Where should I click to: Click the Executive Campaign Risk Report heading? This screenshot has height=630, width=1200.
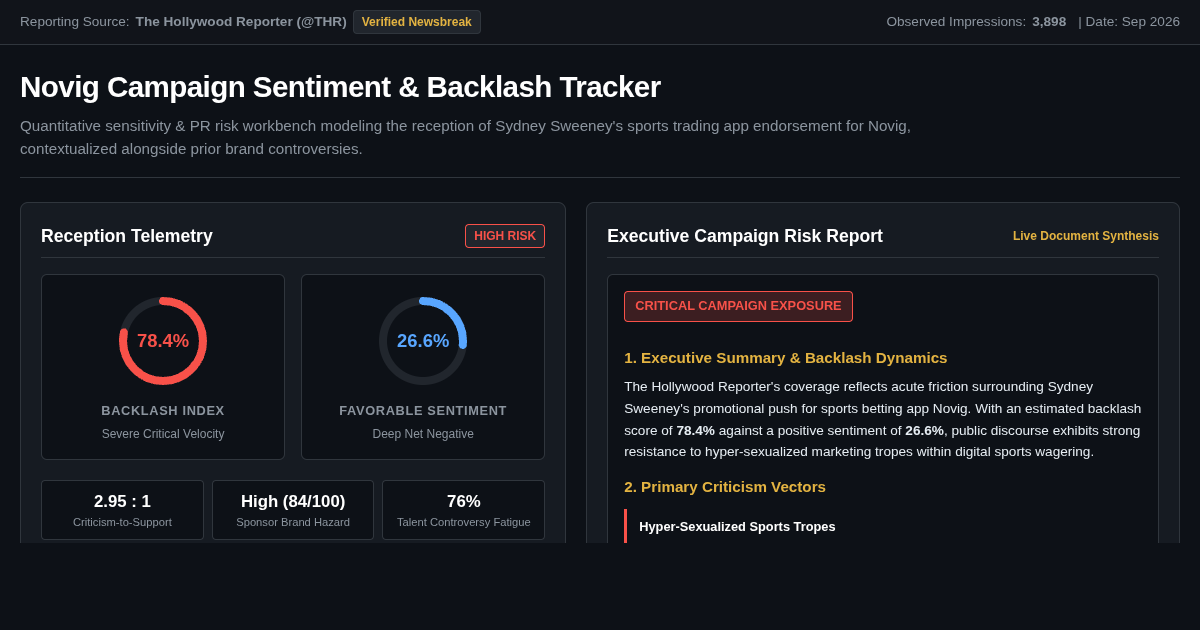745,236
